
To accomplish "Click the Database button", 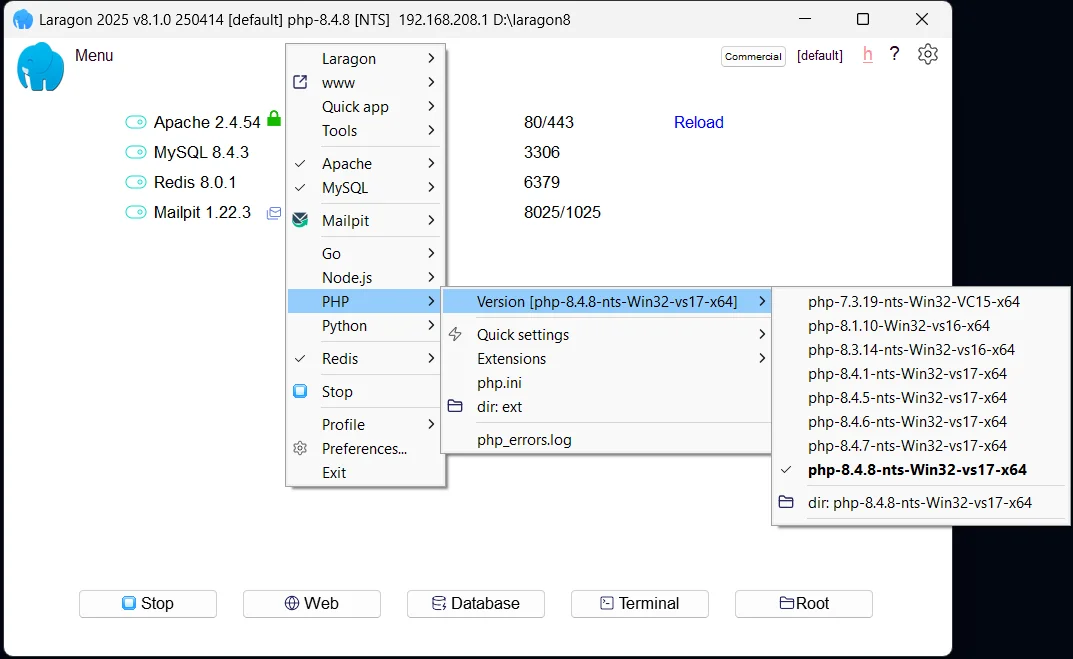I will pos(475,604).
